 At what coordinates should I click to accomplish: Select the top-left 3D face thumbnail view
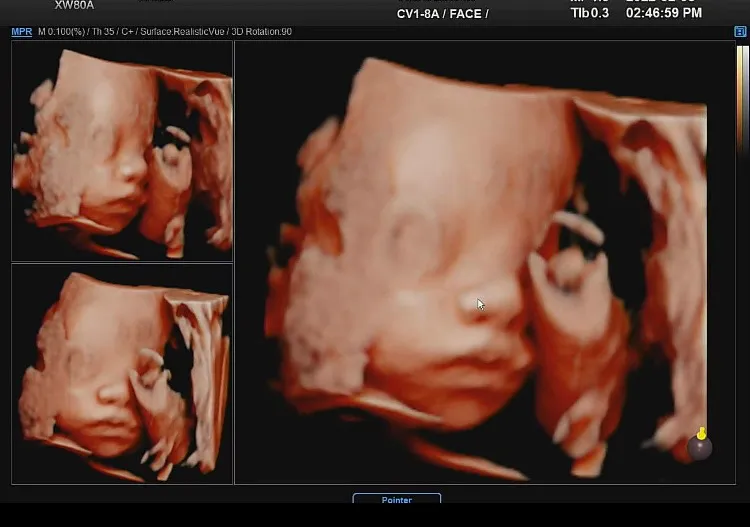click(x=122, y=151)
